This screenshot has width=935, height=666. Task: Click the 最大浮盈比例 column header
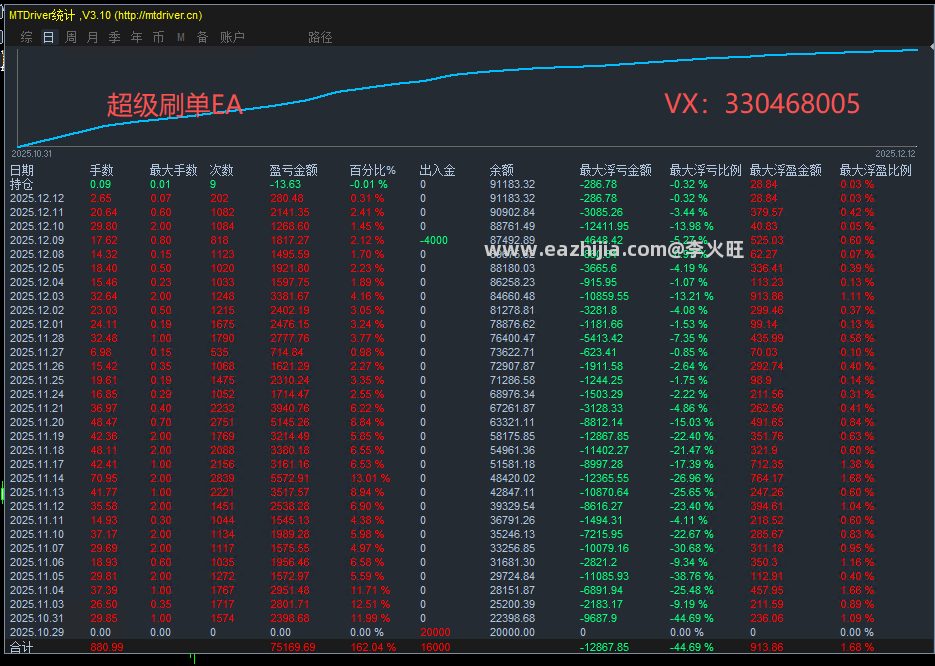876,171
